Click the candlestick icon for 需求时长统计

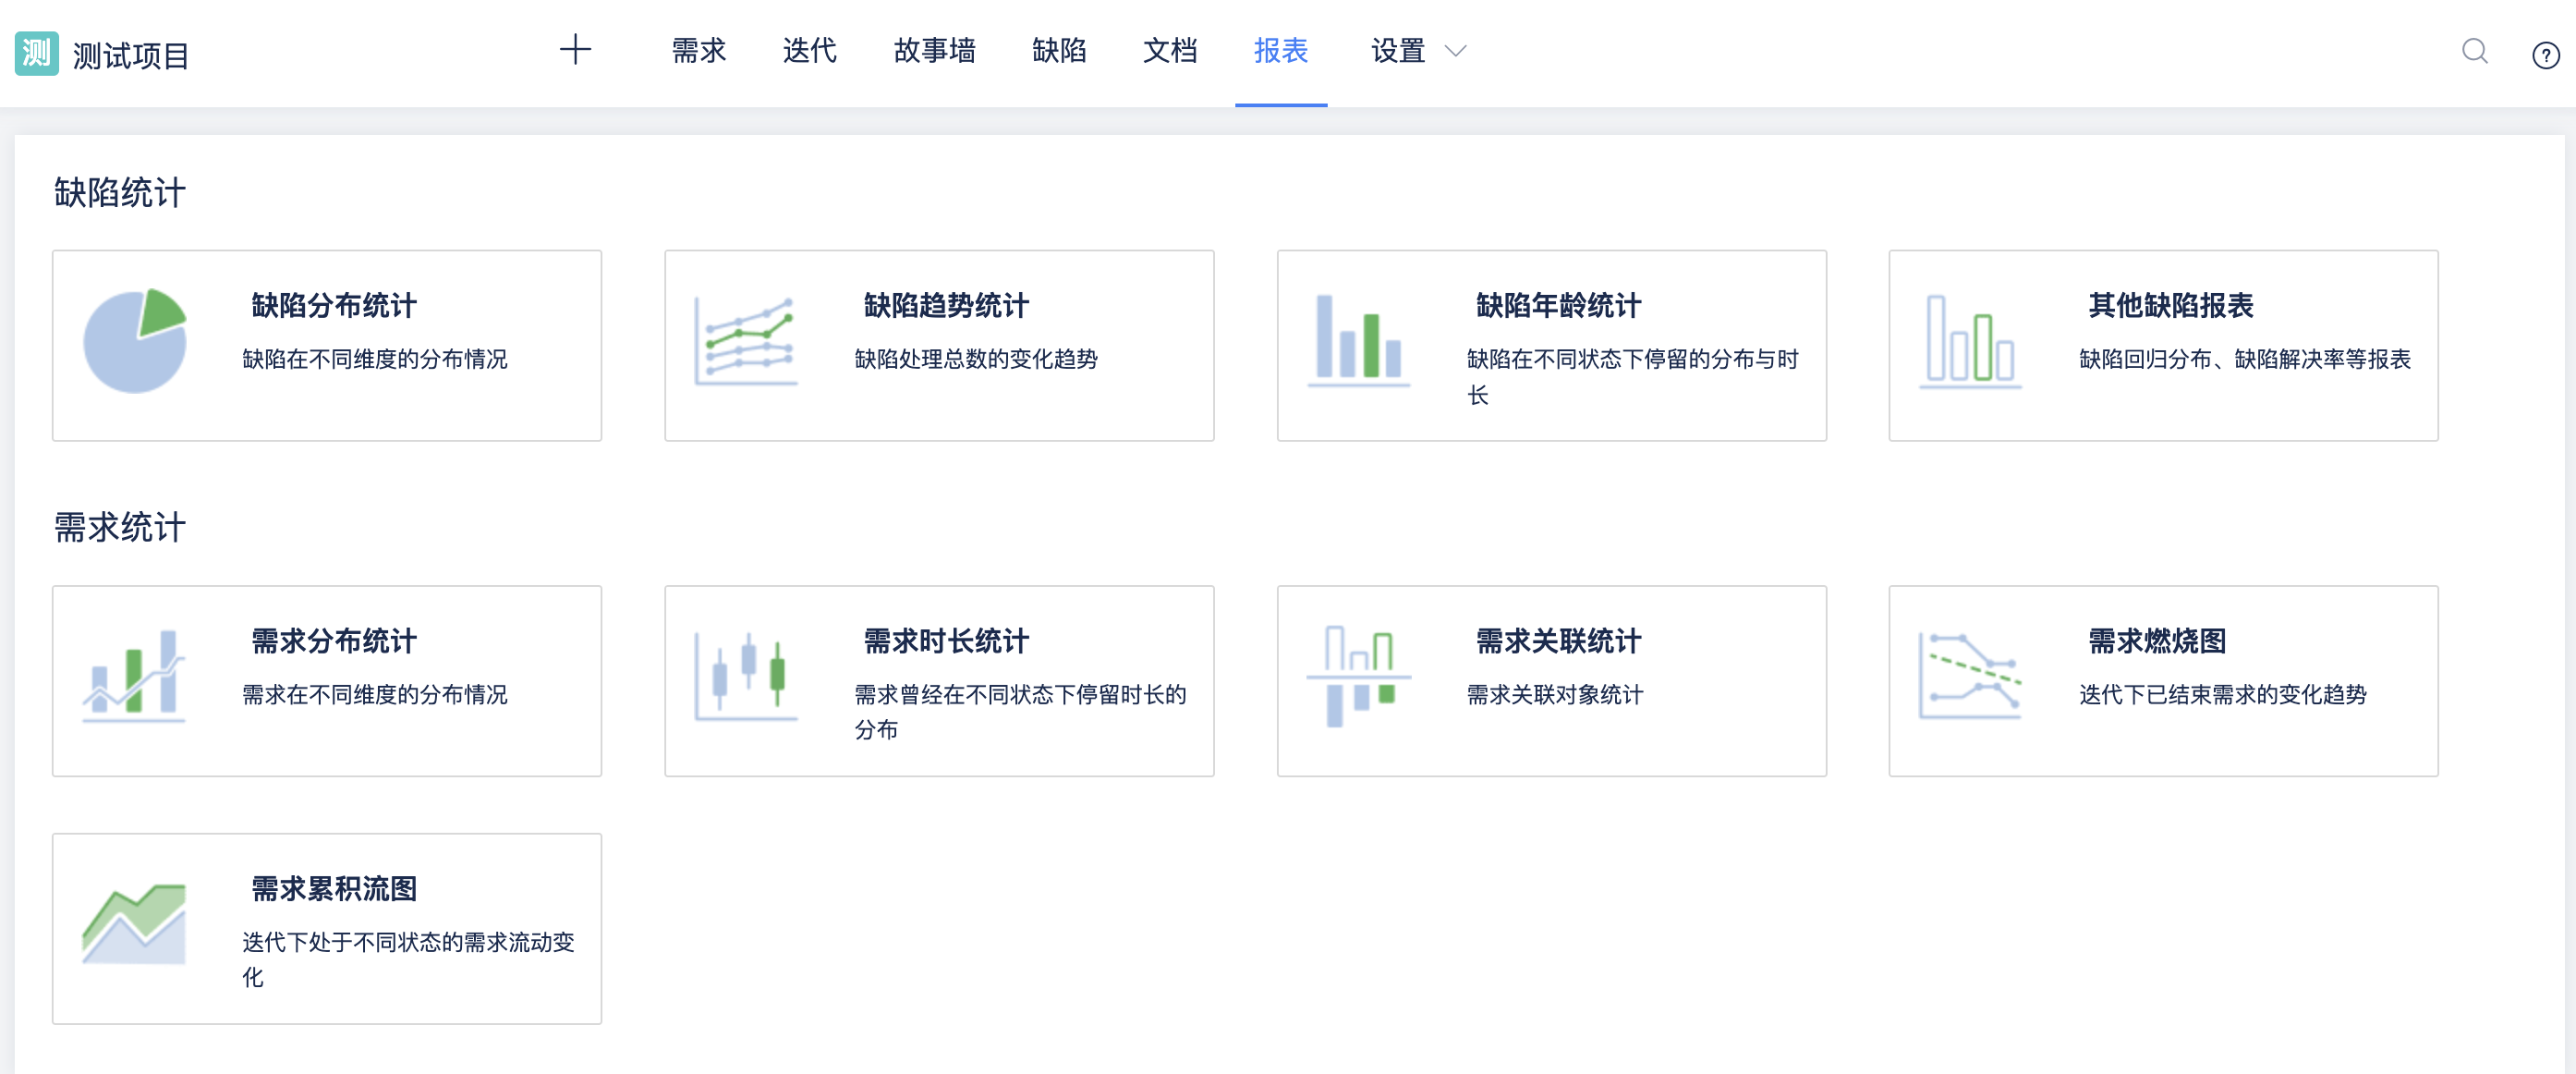click(x=746, y=676)
